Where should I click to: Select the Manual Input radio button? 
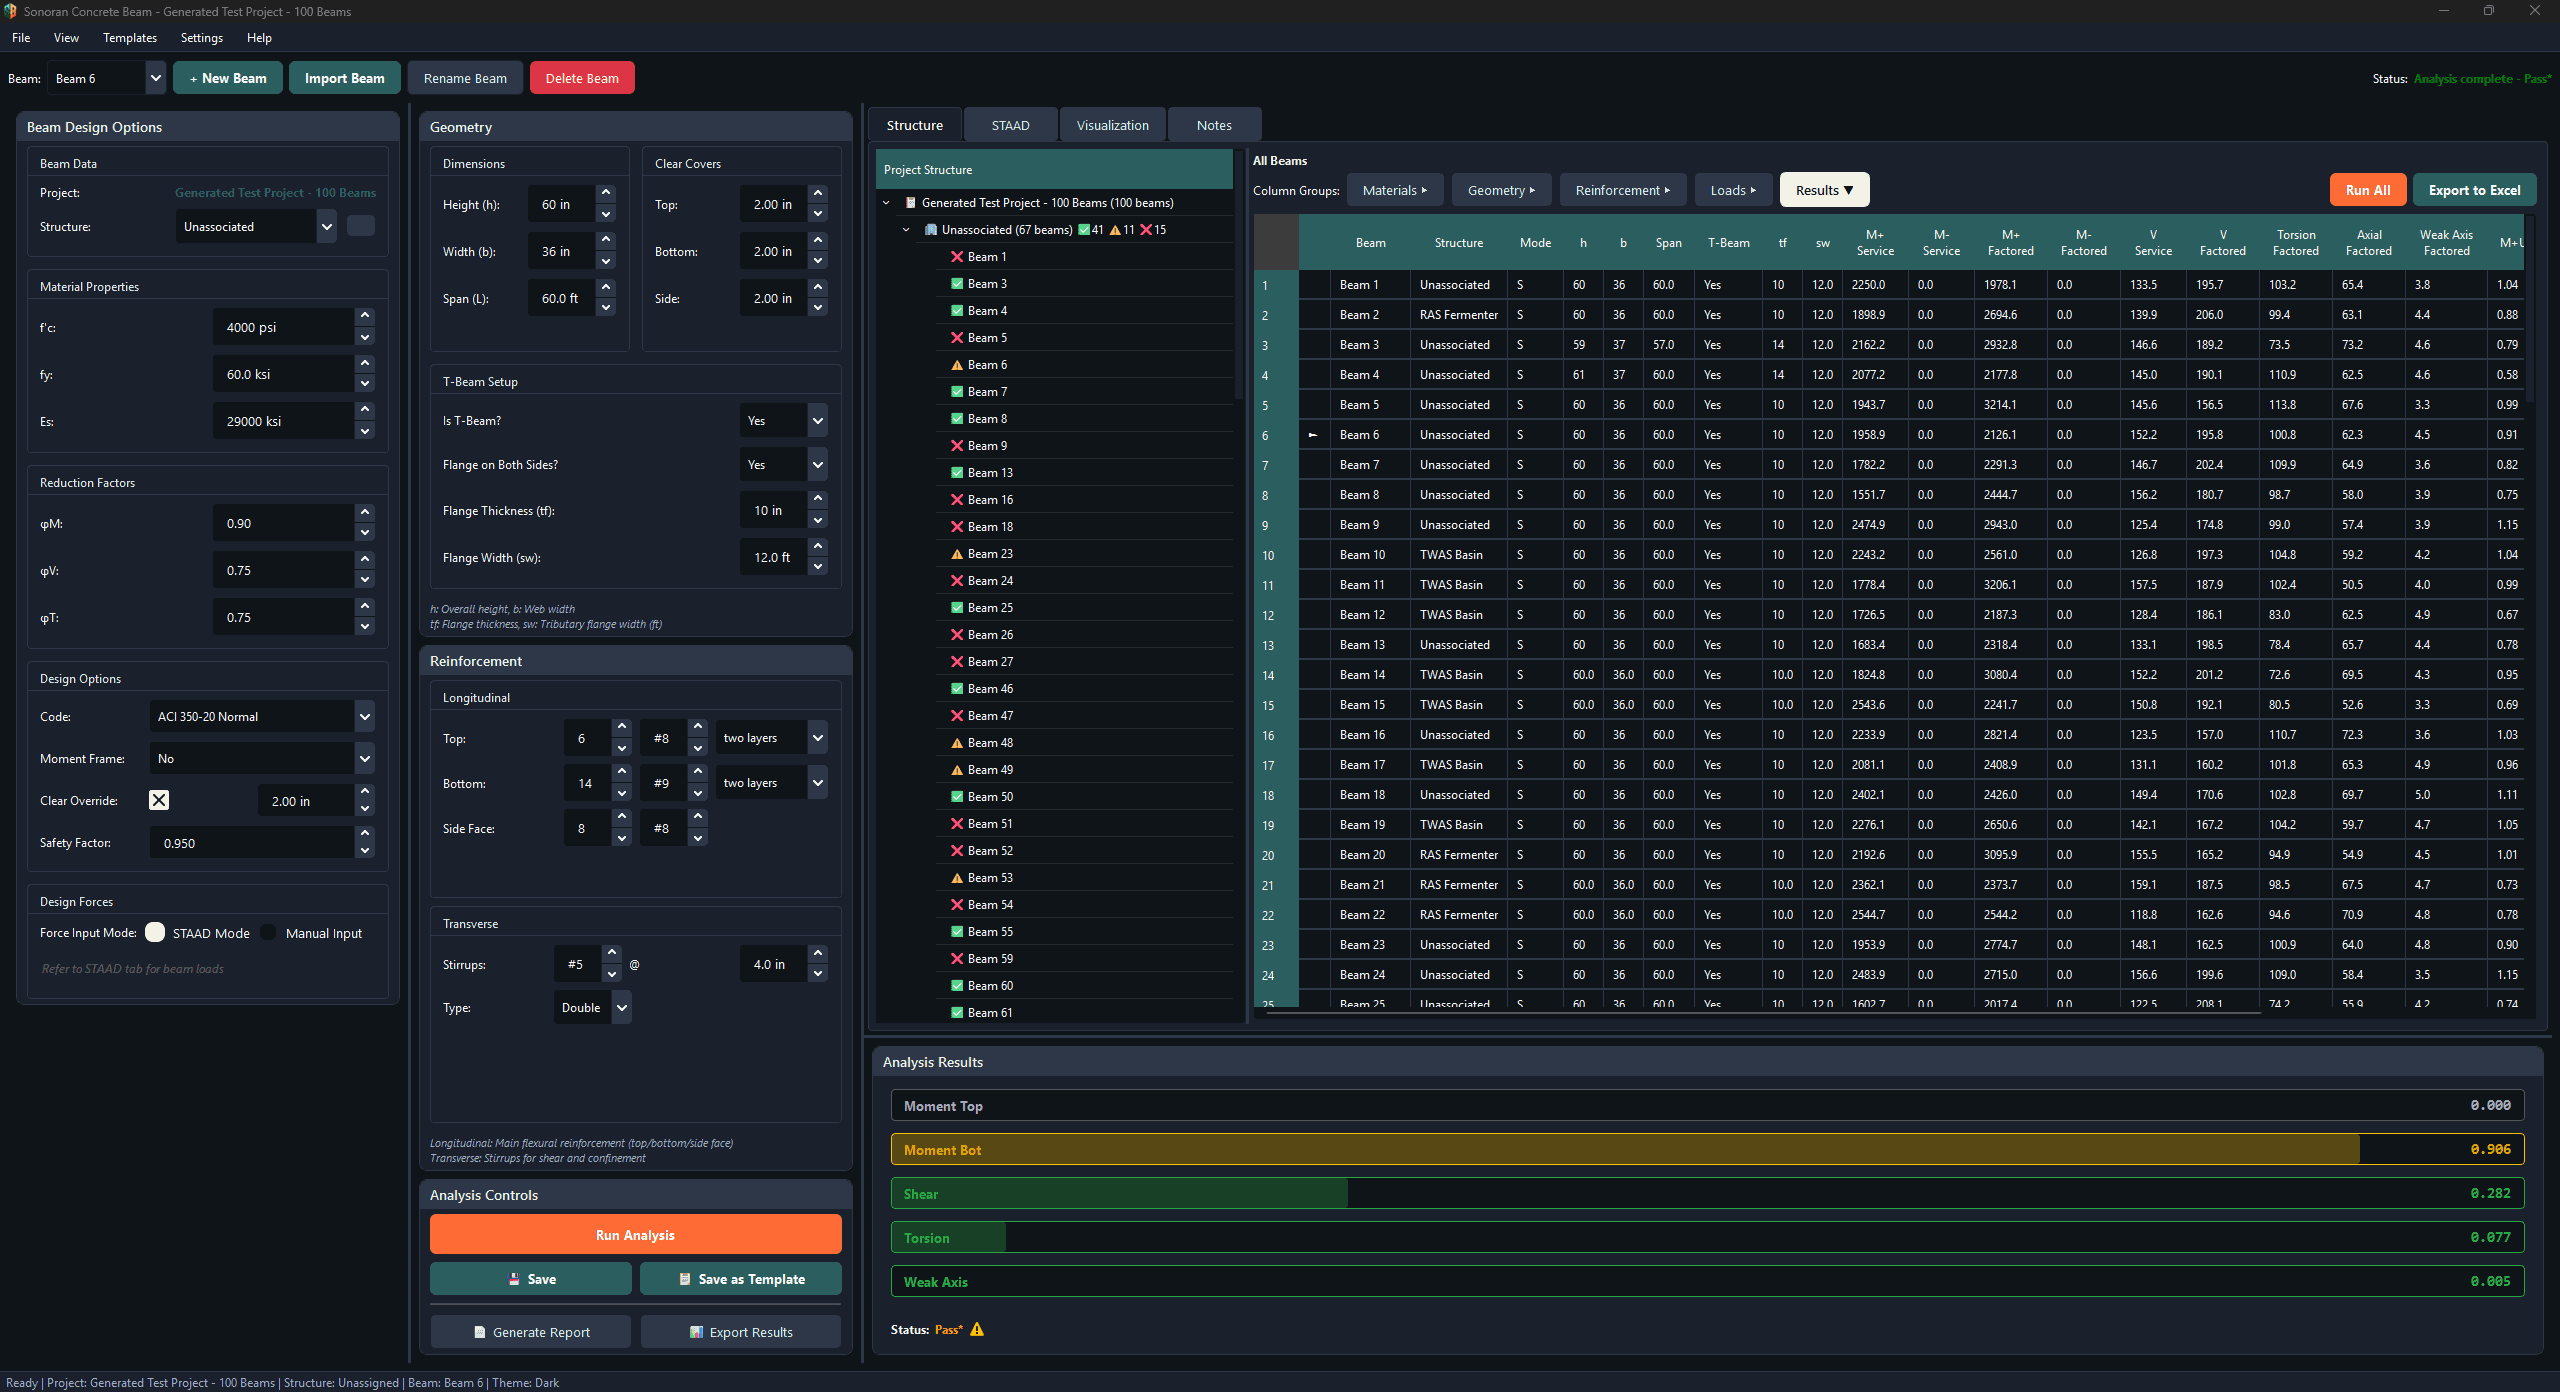click(x=268, y=933)
